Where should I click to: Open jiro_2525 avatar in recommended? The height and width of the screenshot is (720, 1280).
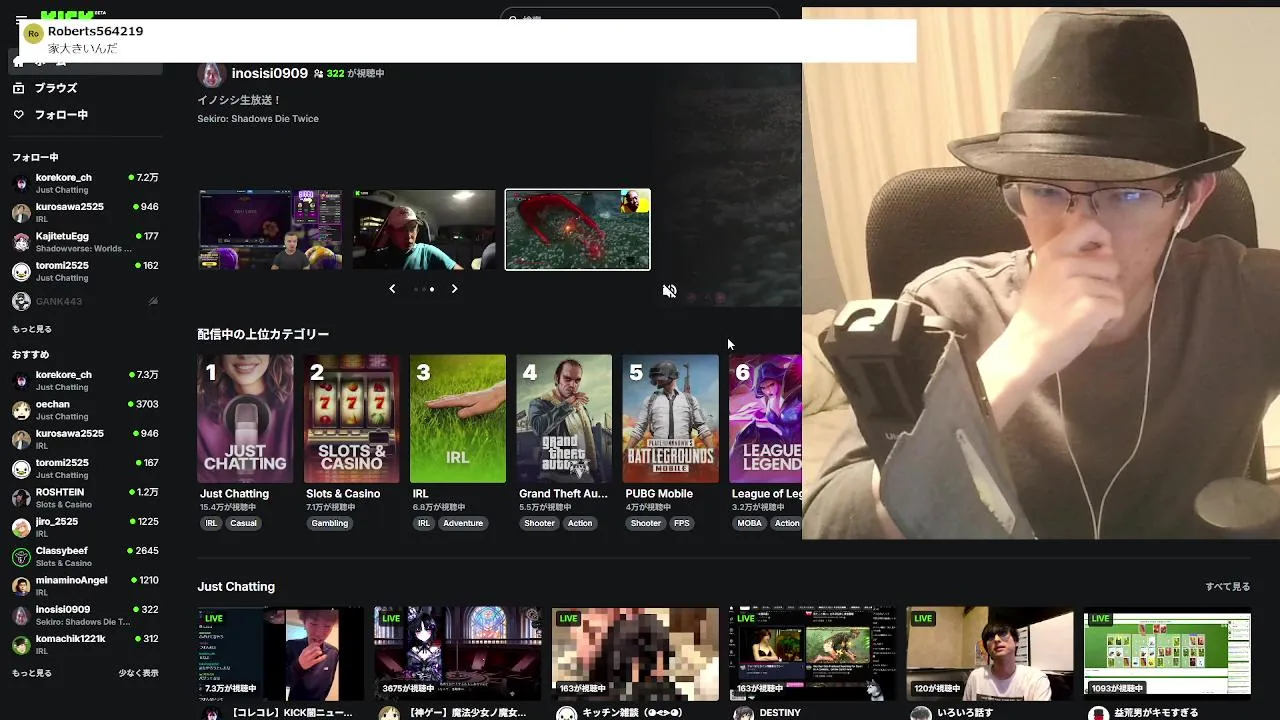pyautogui.click(x=21, y=527)
